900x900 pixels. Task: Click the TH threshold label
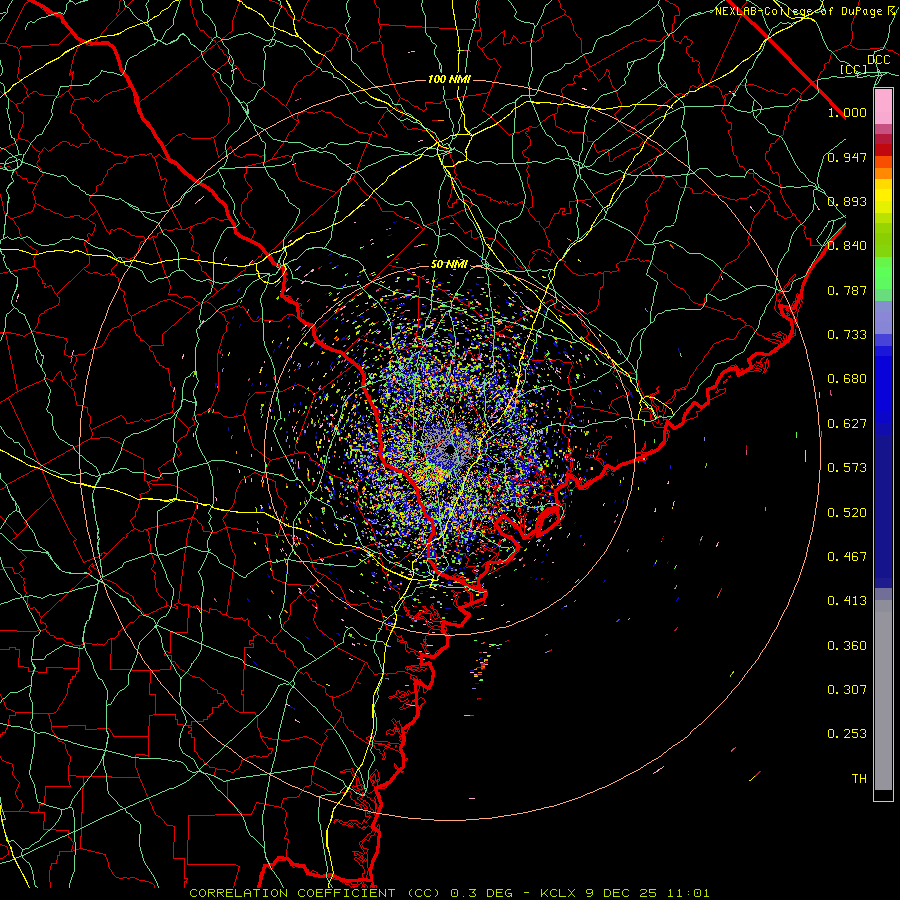(x=859, y=779)
